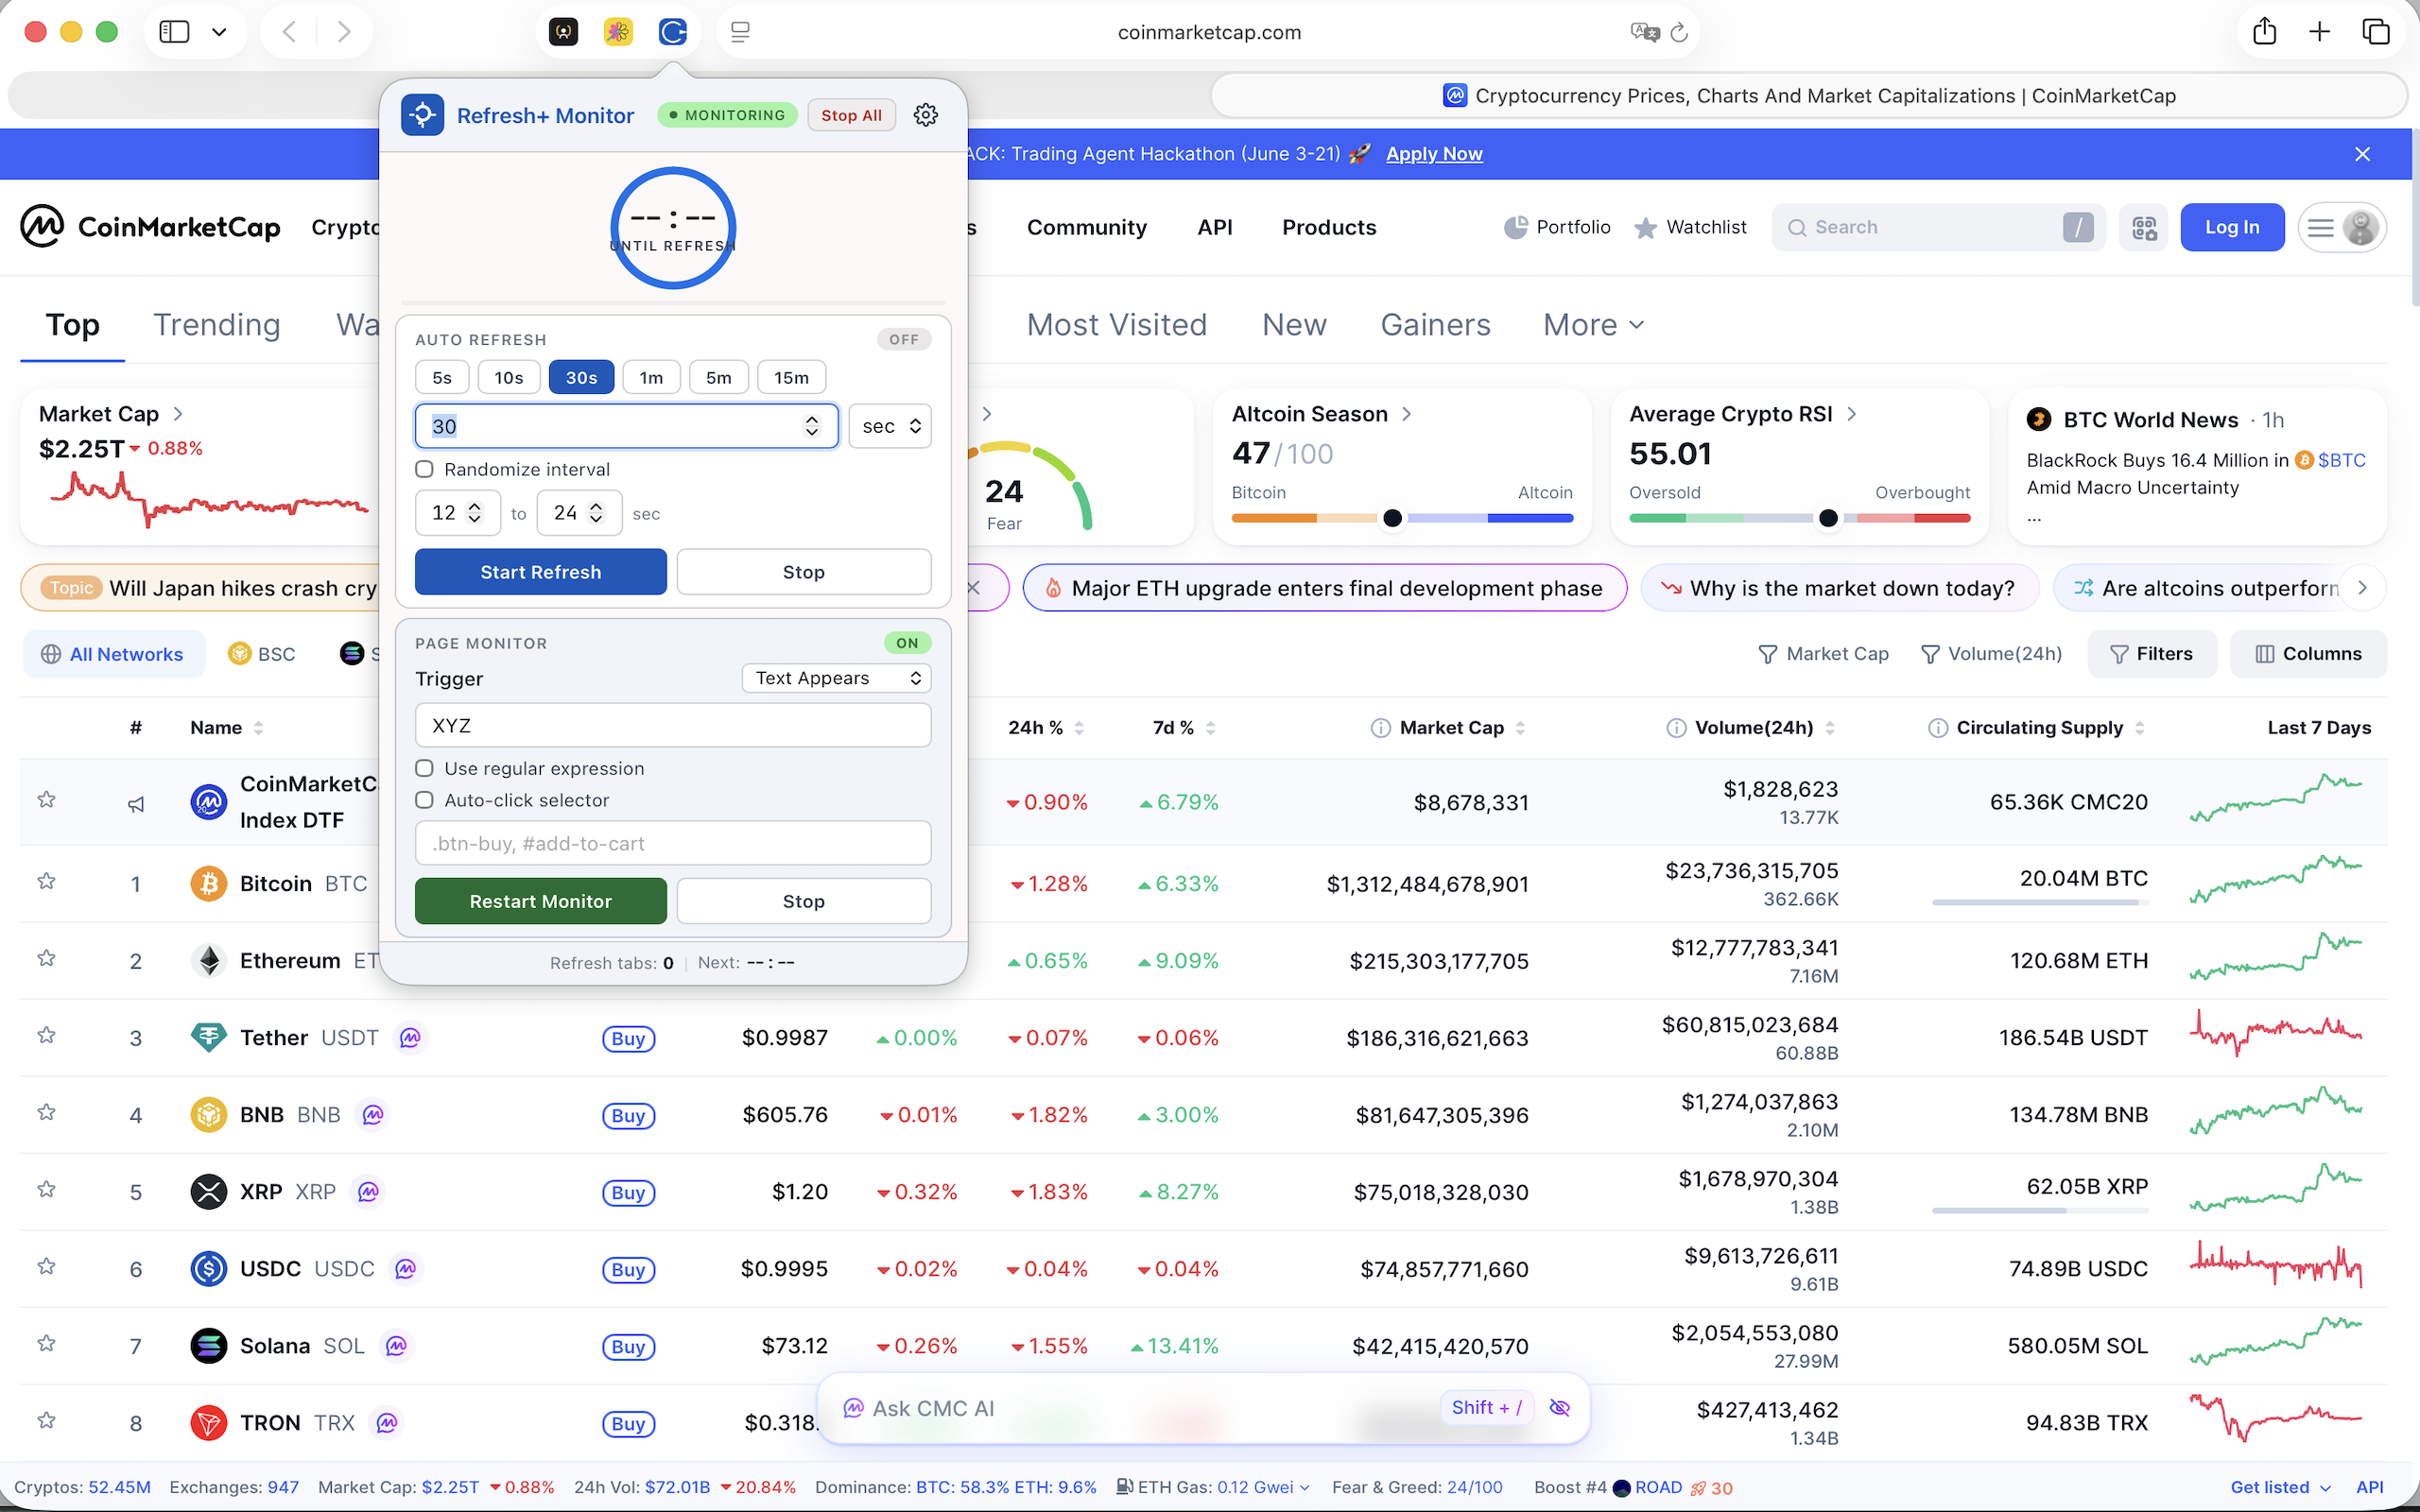Select the 1m preset interval
Image resolution: width=2420 pixels, height=1512 pixels.
point(651,377)
